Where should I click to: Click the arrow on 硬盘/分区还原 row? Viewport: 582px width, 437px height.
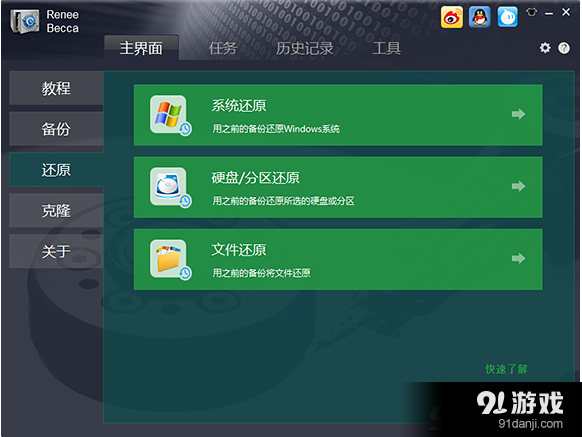[518, 186]
